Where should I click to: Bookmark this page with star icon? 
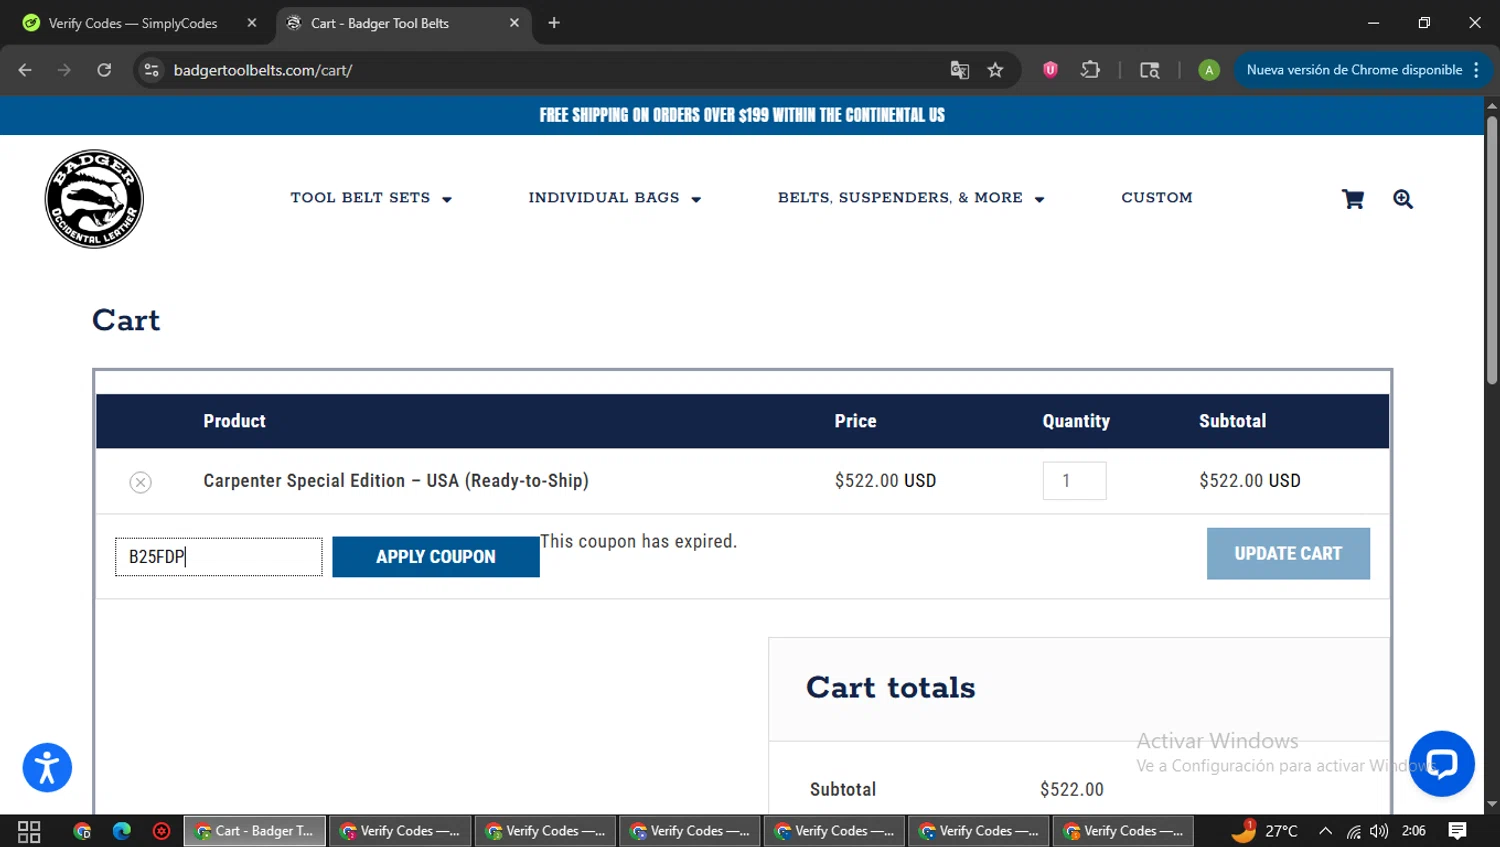[x=995, y=70]
